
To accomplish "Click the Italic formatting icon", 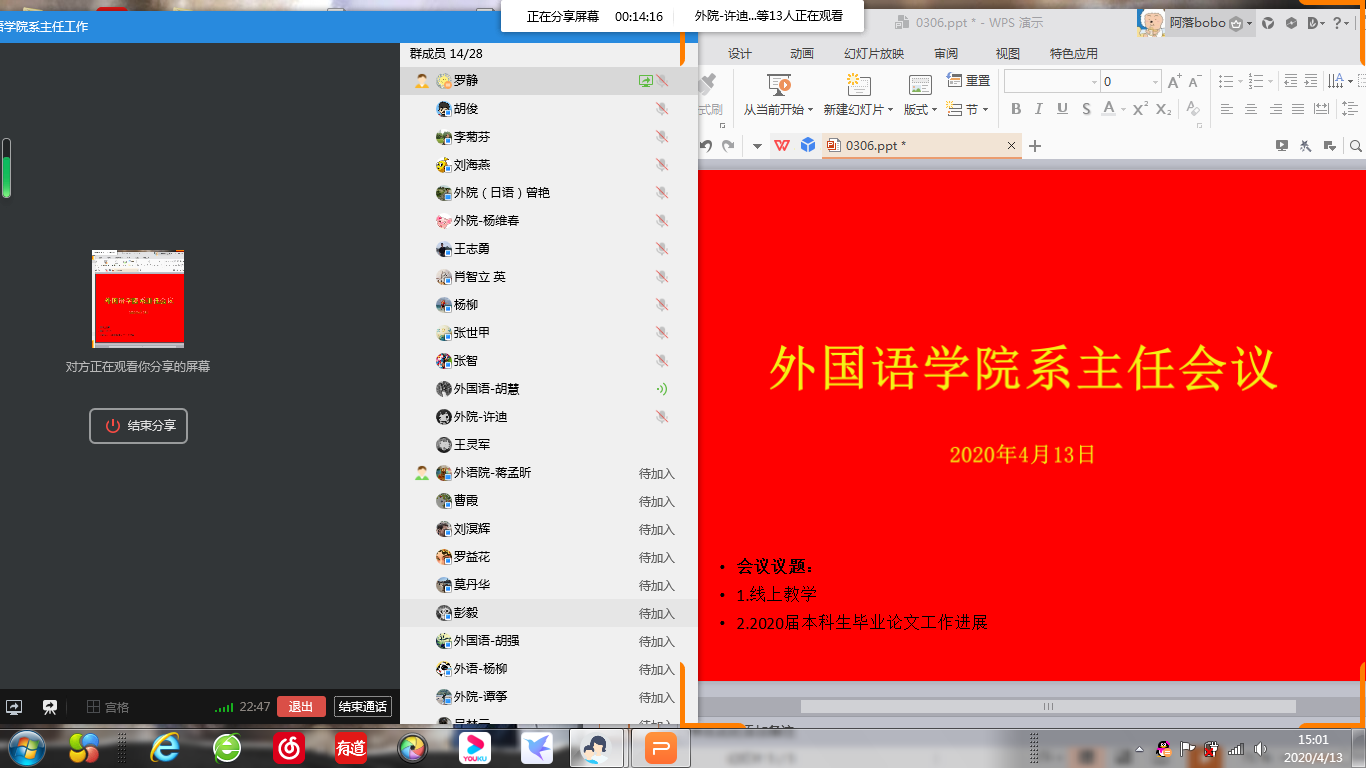I will coord(1039,109).
